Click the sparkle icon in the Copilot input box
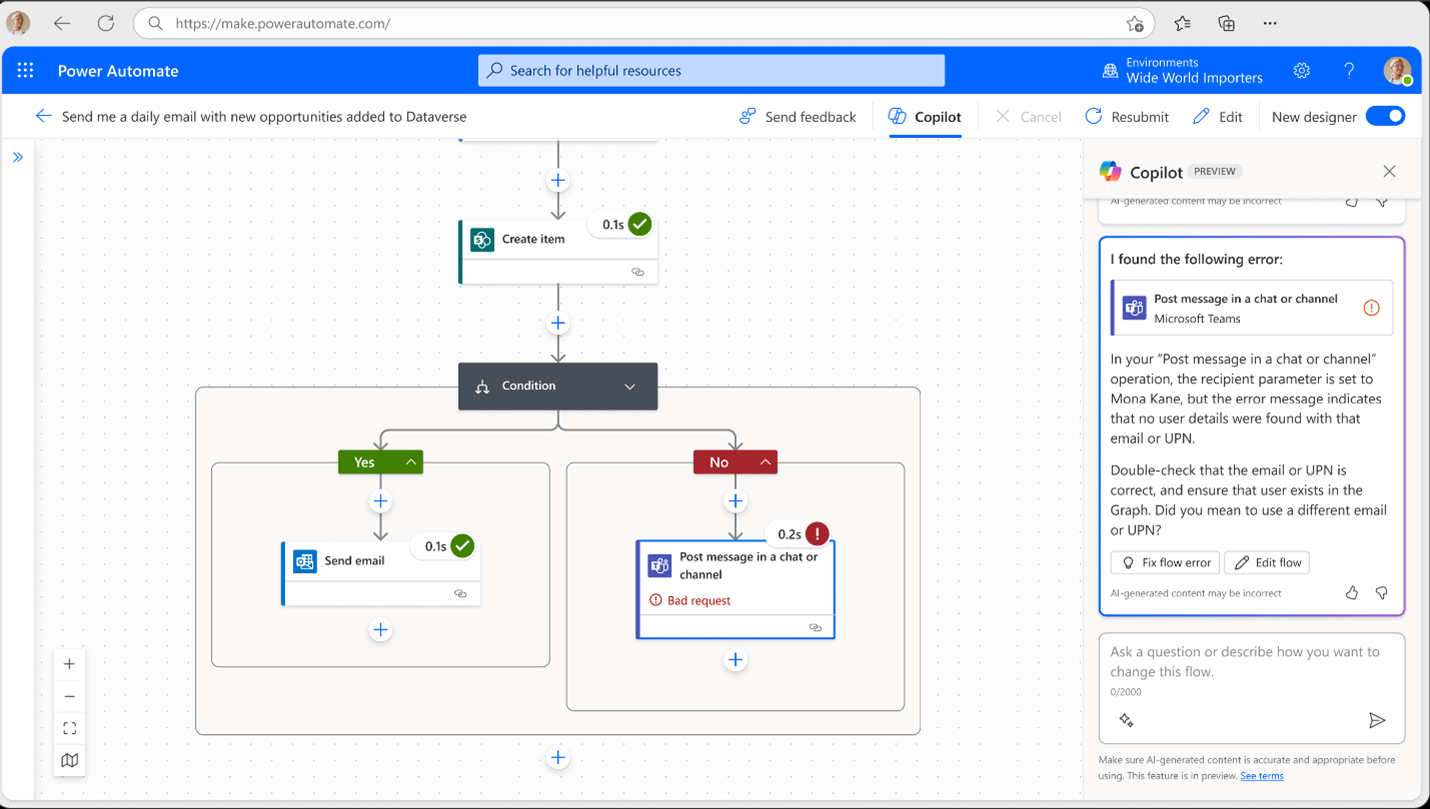1430x809 pixels. click(x=1126, y=719)
